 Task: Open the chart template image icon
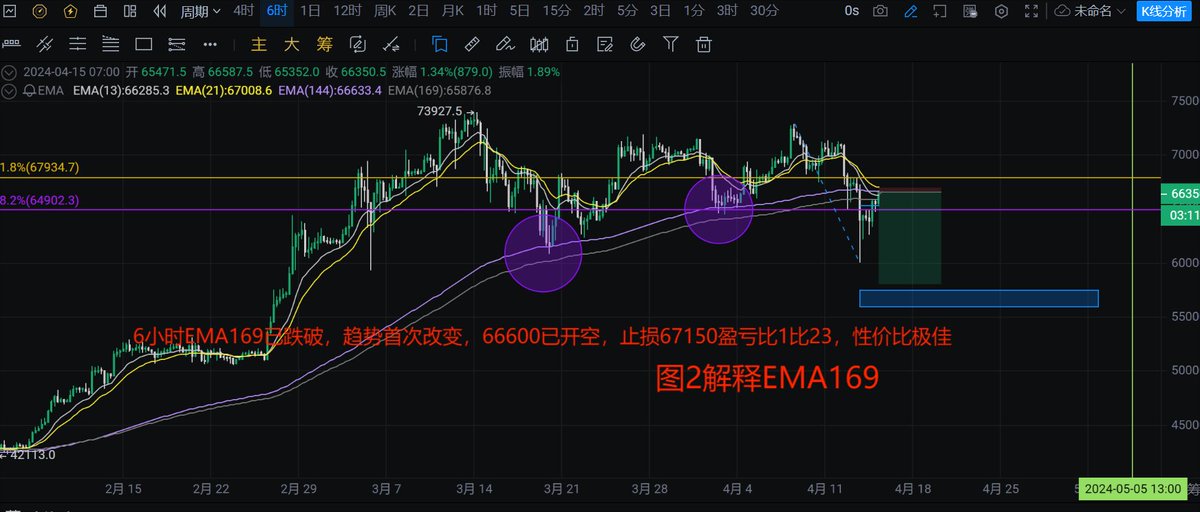tap(970, 12)
